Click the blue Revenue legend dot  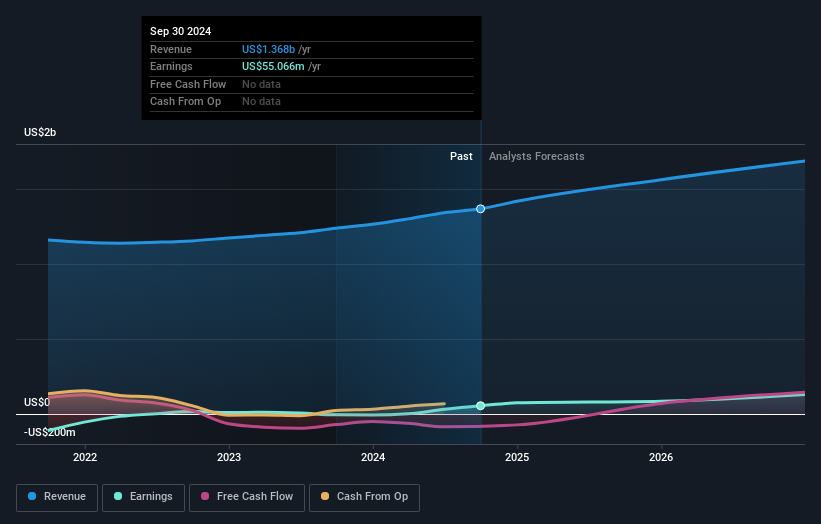32,496
